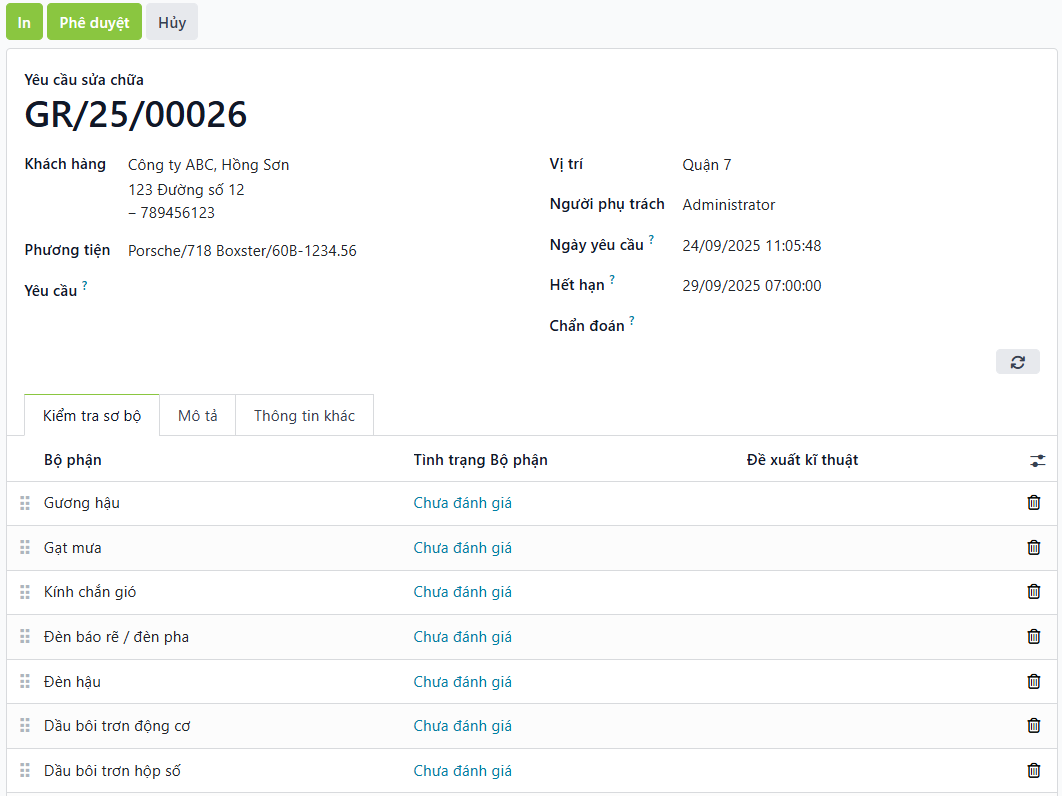Click trash icon for Đèn hậu row
The width and height of the screenshot is (1062, 796).
pos(1033,682)
